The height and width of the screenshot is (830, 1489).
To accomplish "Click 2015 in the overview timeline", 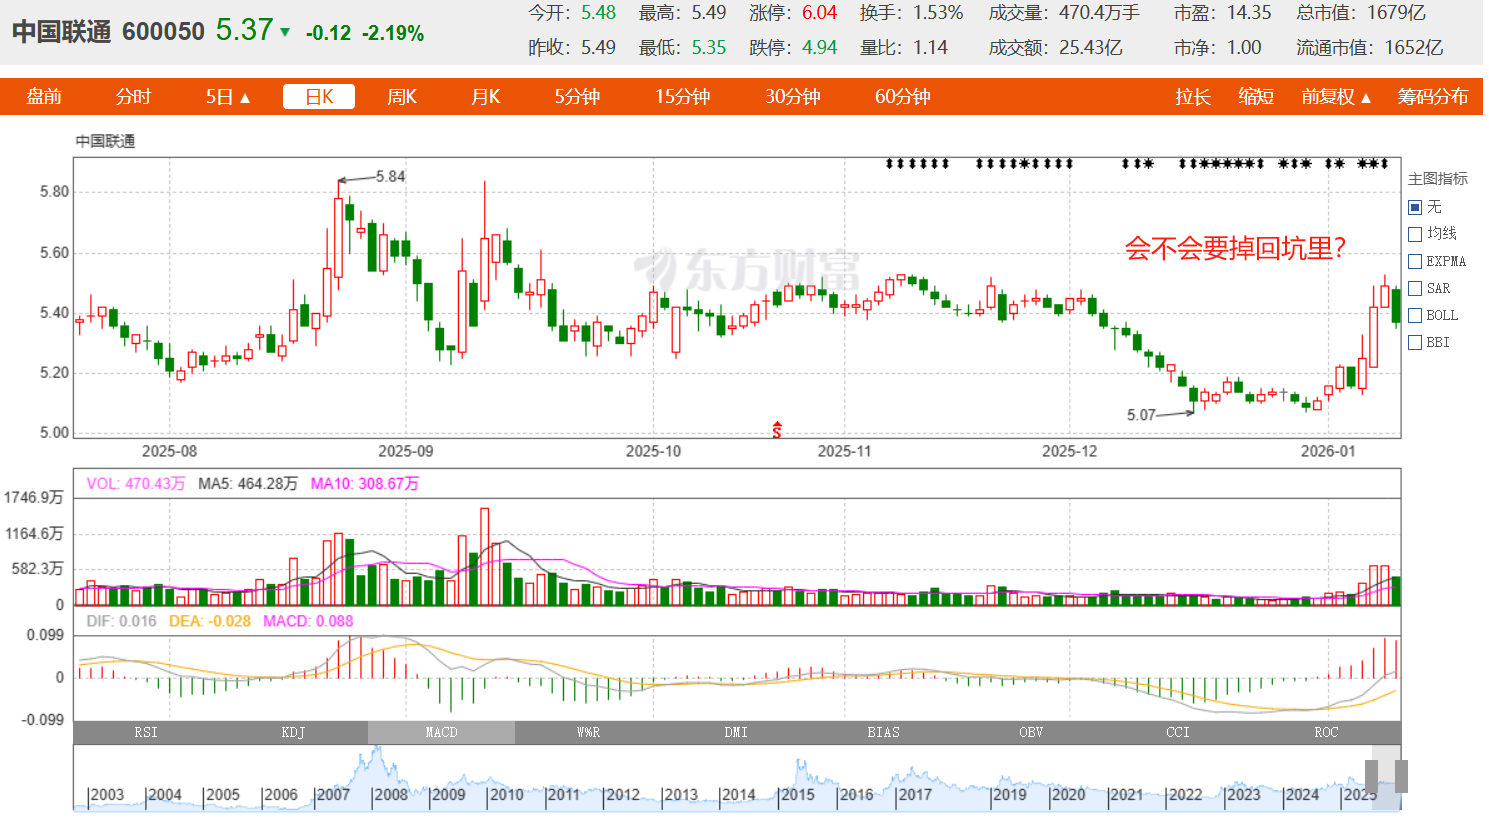I will (797, 795).
